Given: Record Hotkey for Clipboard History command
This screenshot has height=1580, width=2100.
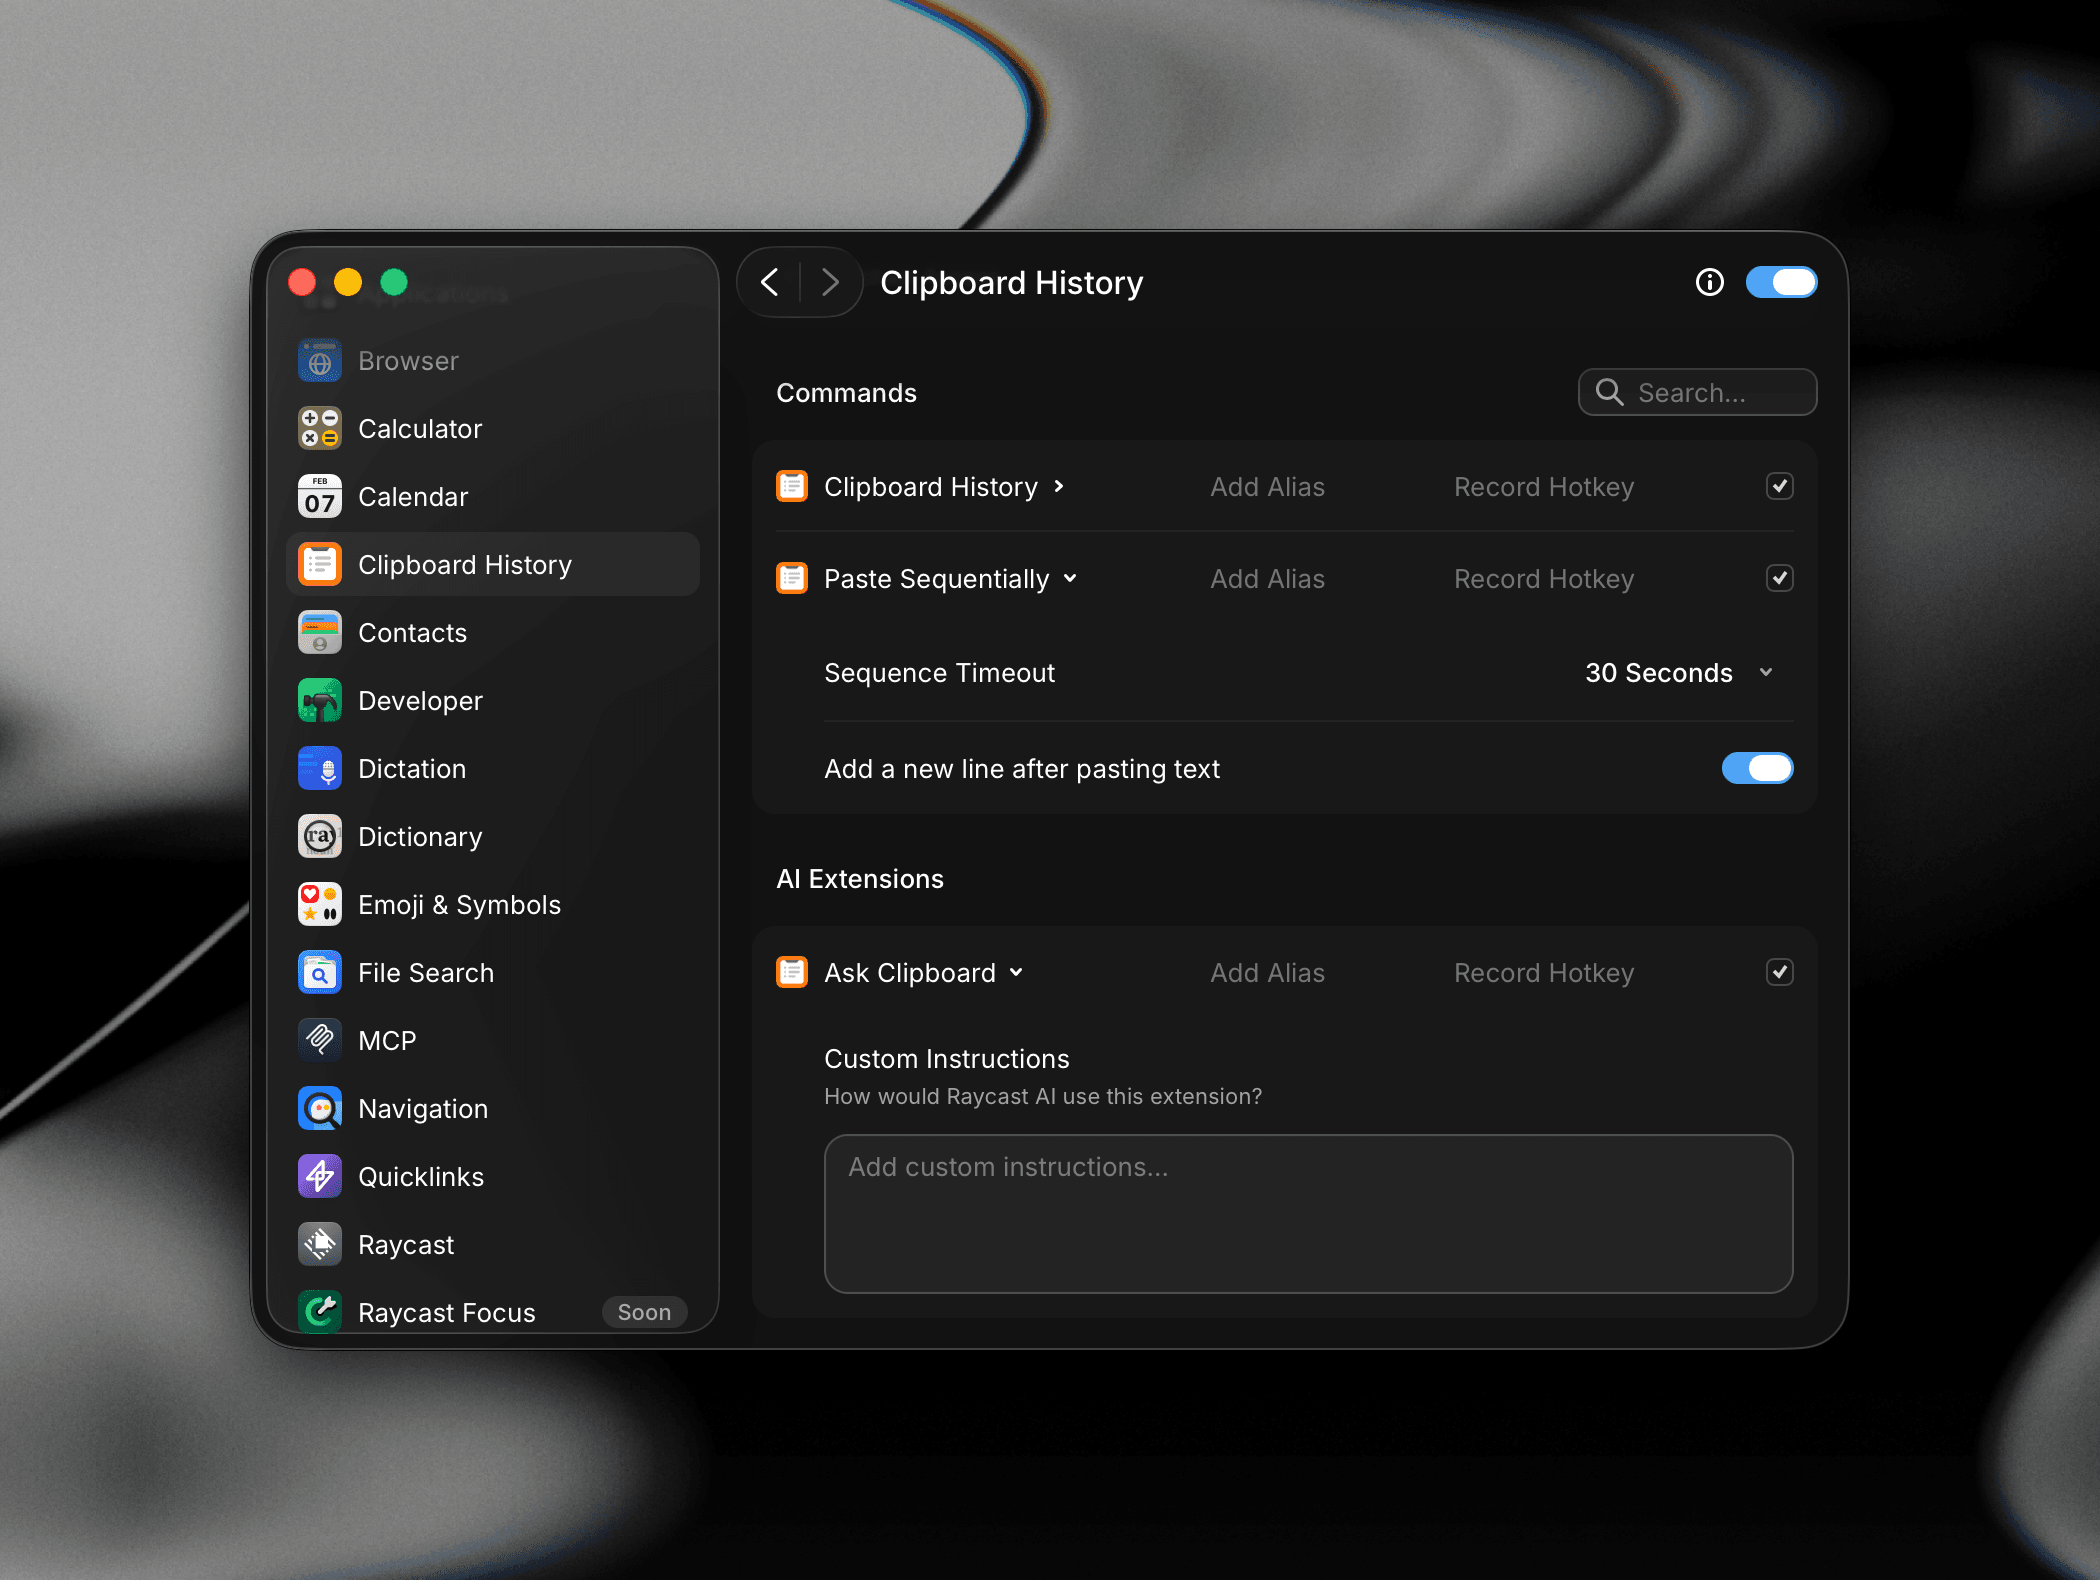Looking at the screenshot, I should tap(1544, 487).
